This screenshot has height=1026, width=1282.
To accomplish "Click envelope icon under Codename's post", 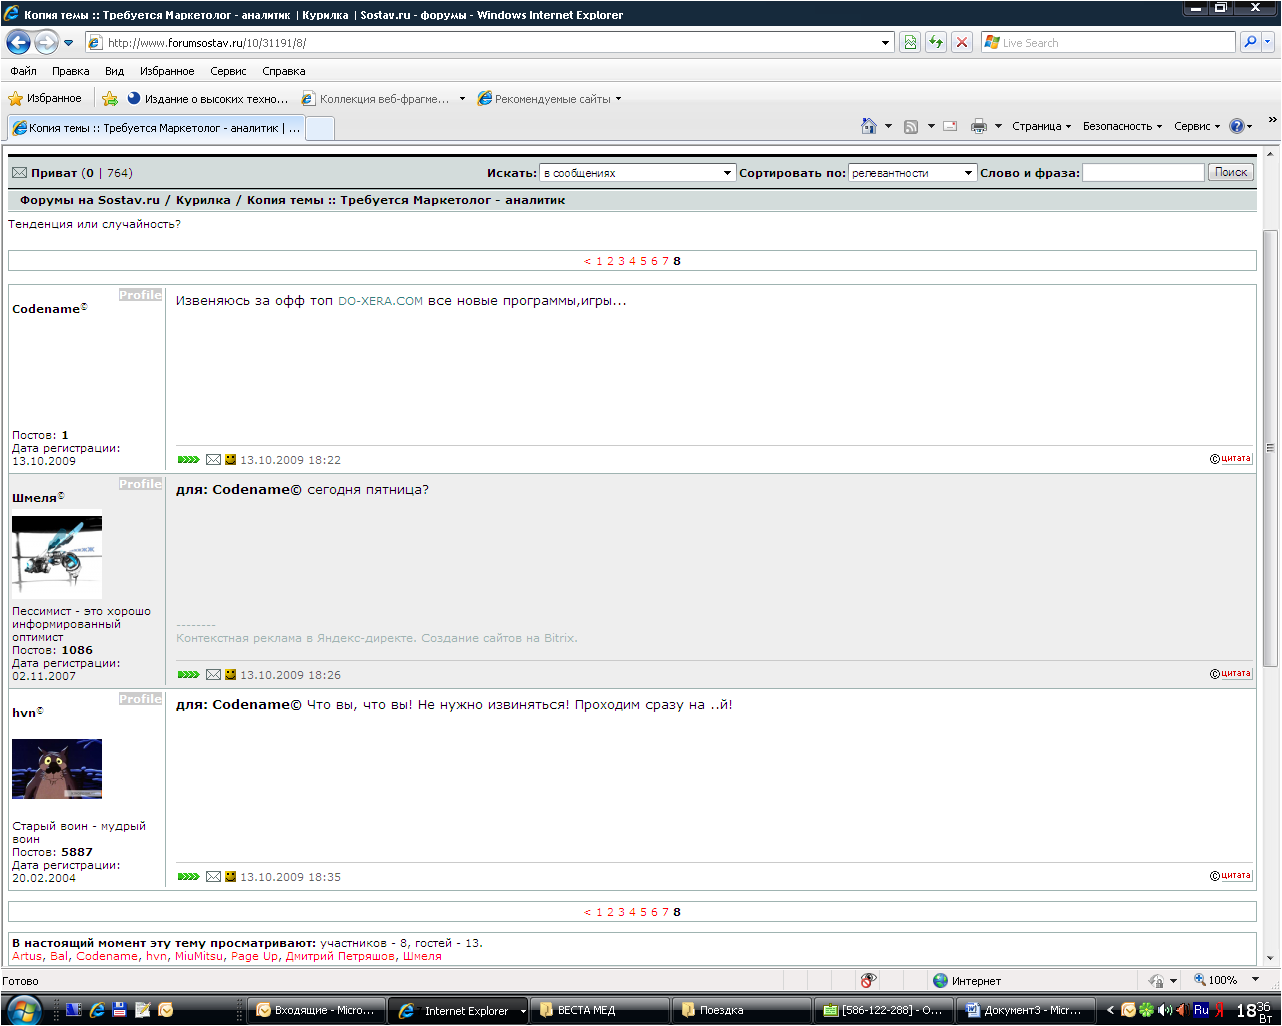I will (213, 460).
